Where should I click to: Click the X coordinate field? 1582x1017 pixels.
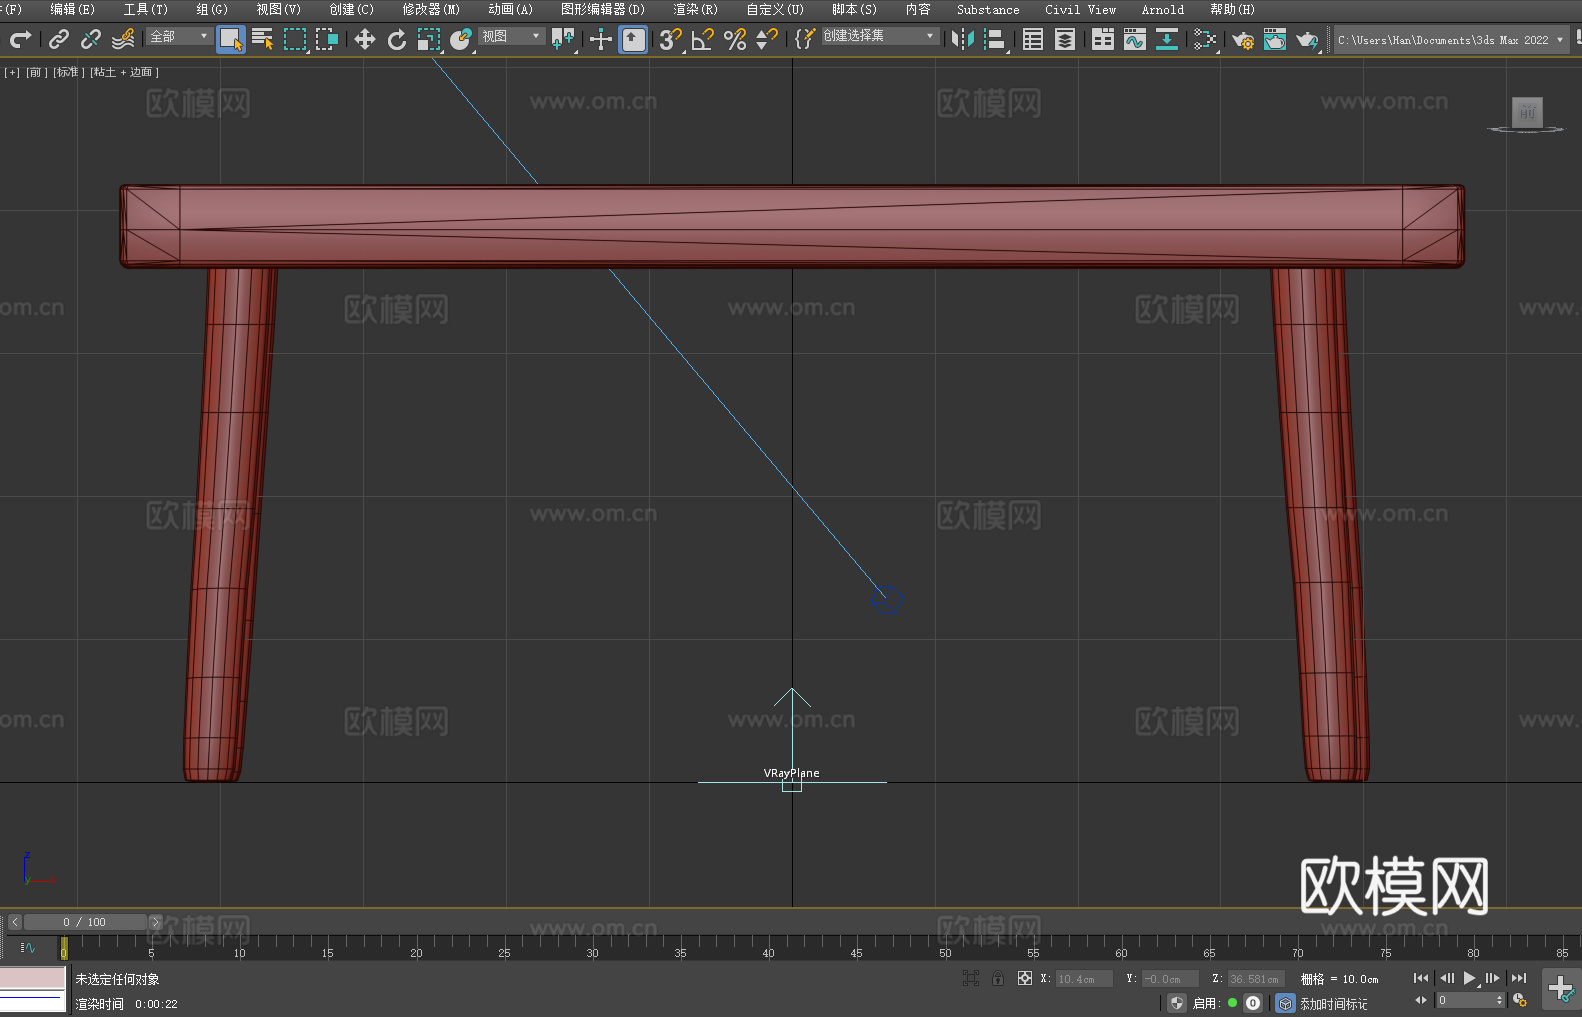tap(1084, 979)
